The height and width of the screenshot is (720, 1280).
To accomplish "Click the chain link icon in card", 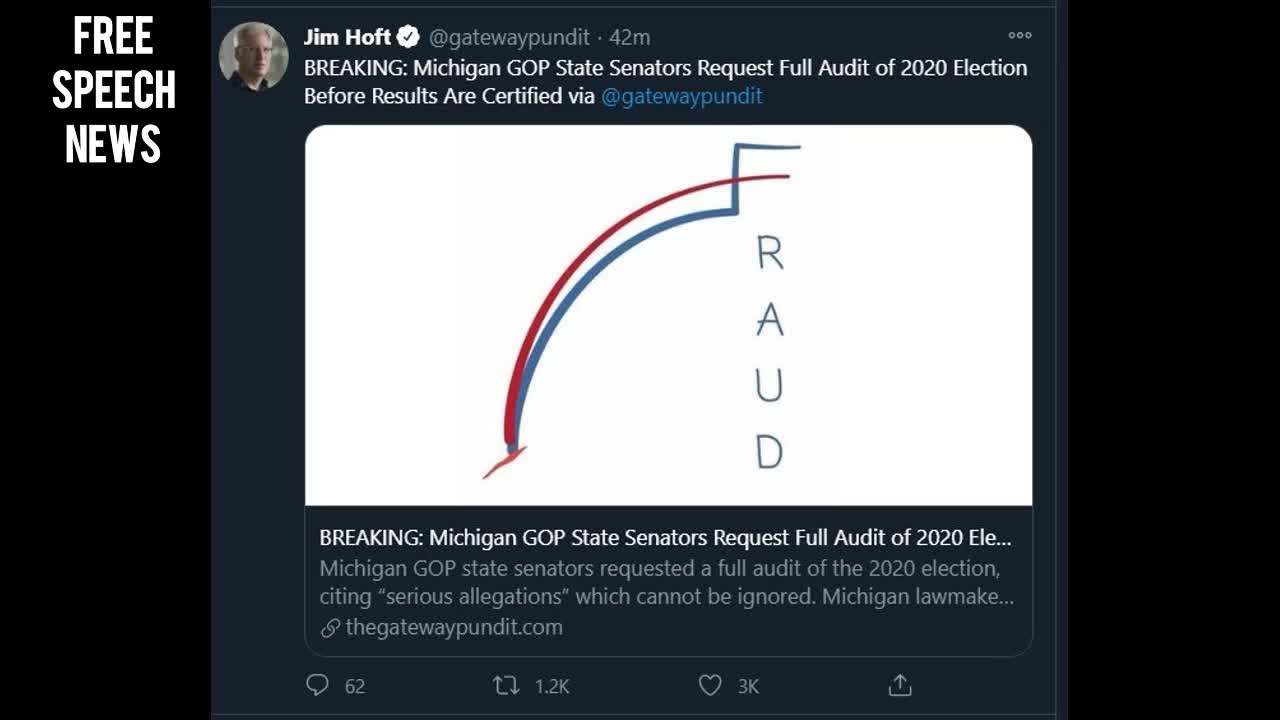I will tap(330, 628).
